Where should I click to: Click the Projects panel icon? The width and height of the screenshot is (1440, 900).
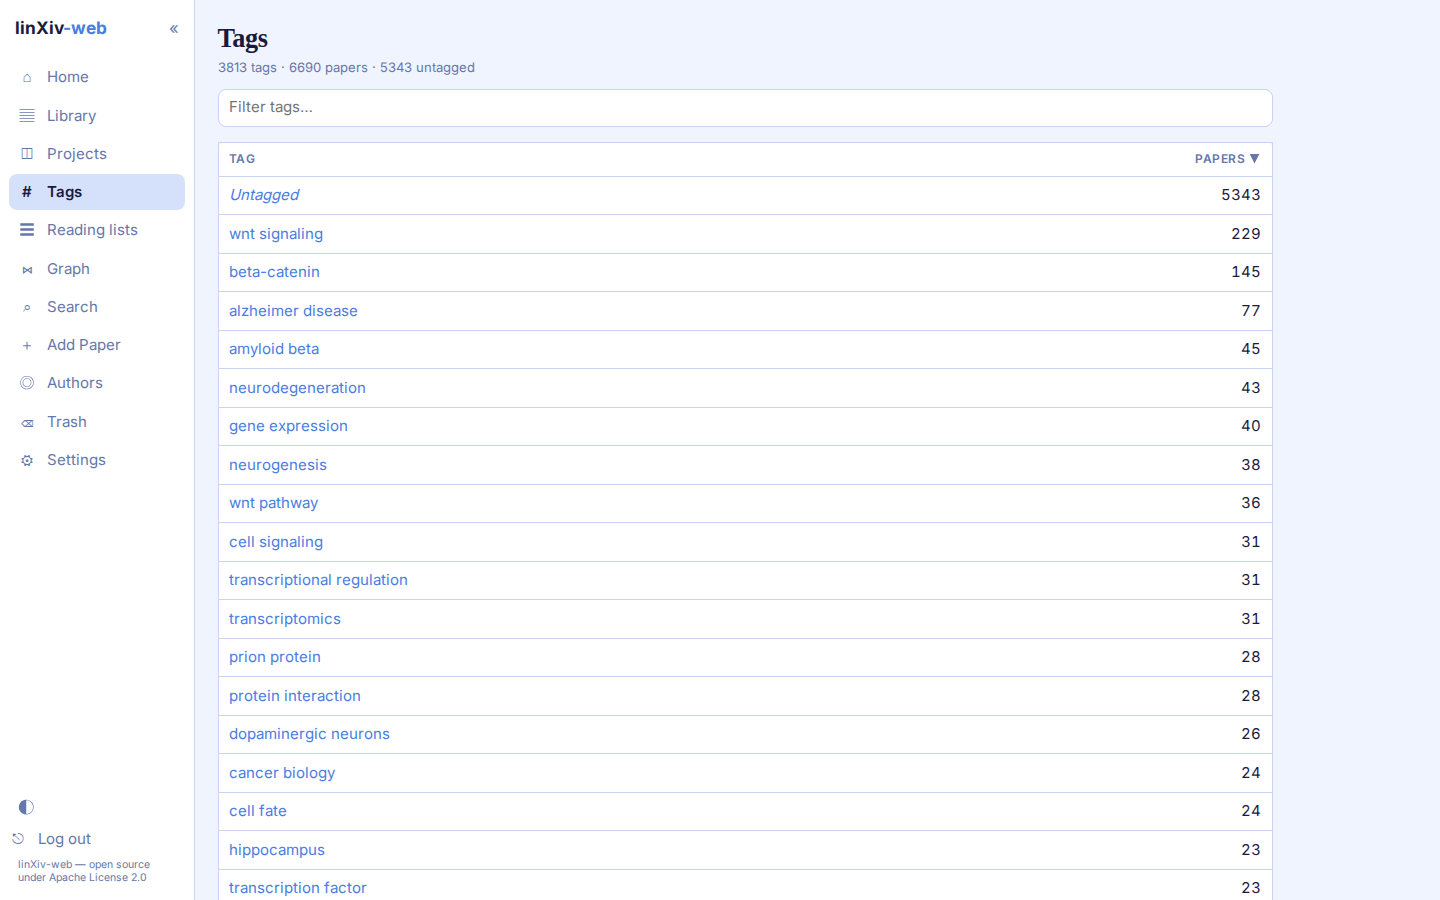27,154
